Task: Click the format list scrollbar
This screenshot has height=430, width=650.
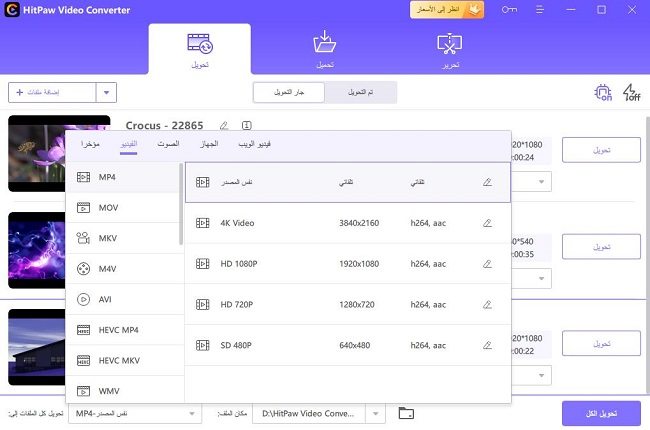Action: point(181,204)
